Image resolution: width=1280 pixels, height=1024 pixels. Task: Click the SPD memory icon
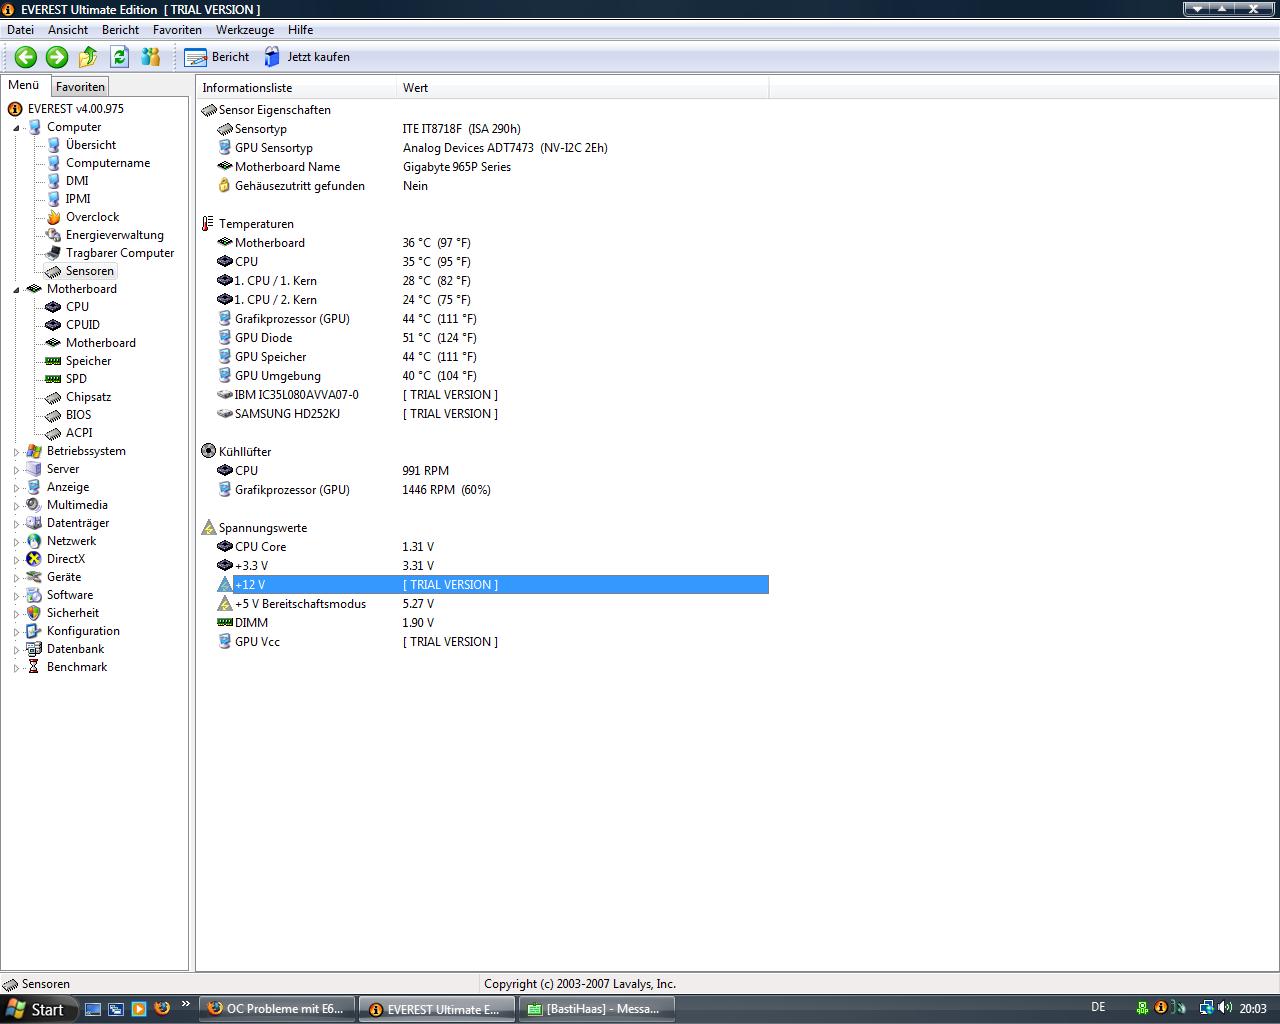[x=53, y=379]
